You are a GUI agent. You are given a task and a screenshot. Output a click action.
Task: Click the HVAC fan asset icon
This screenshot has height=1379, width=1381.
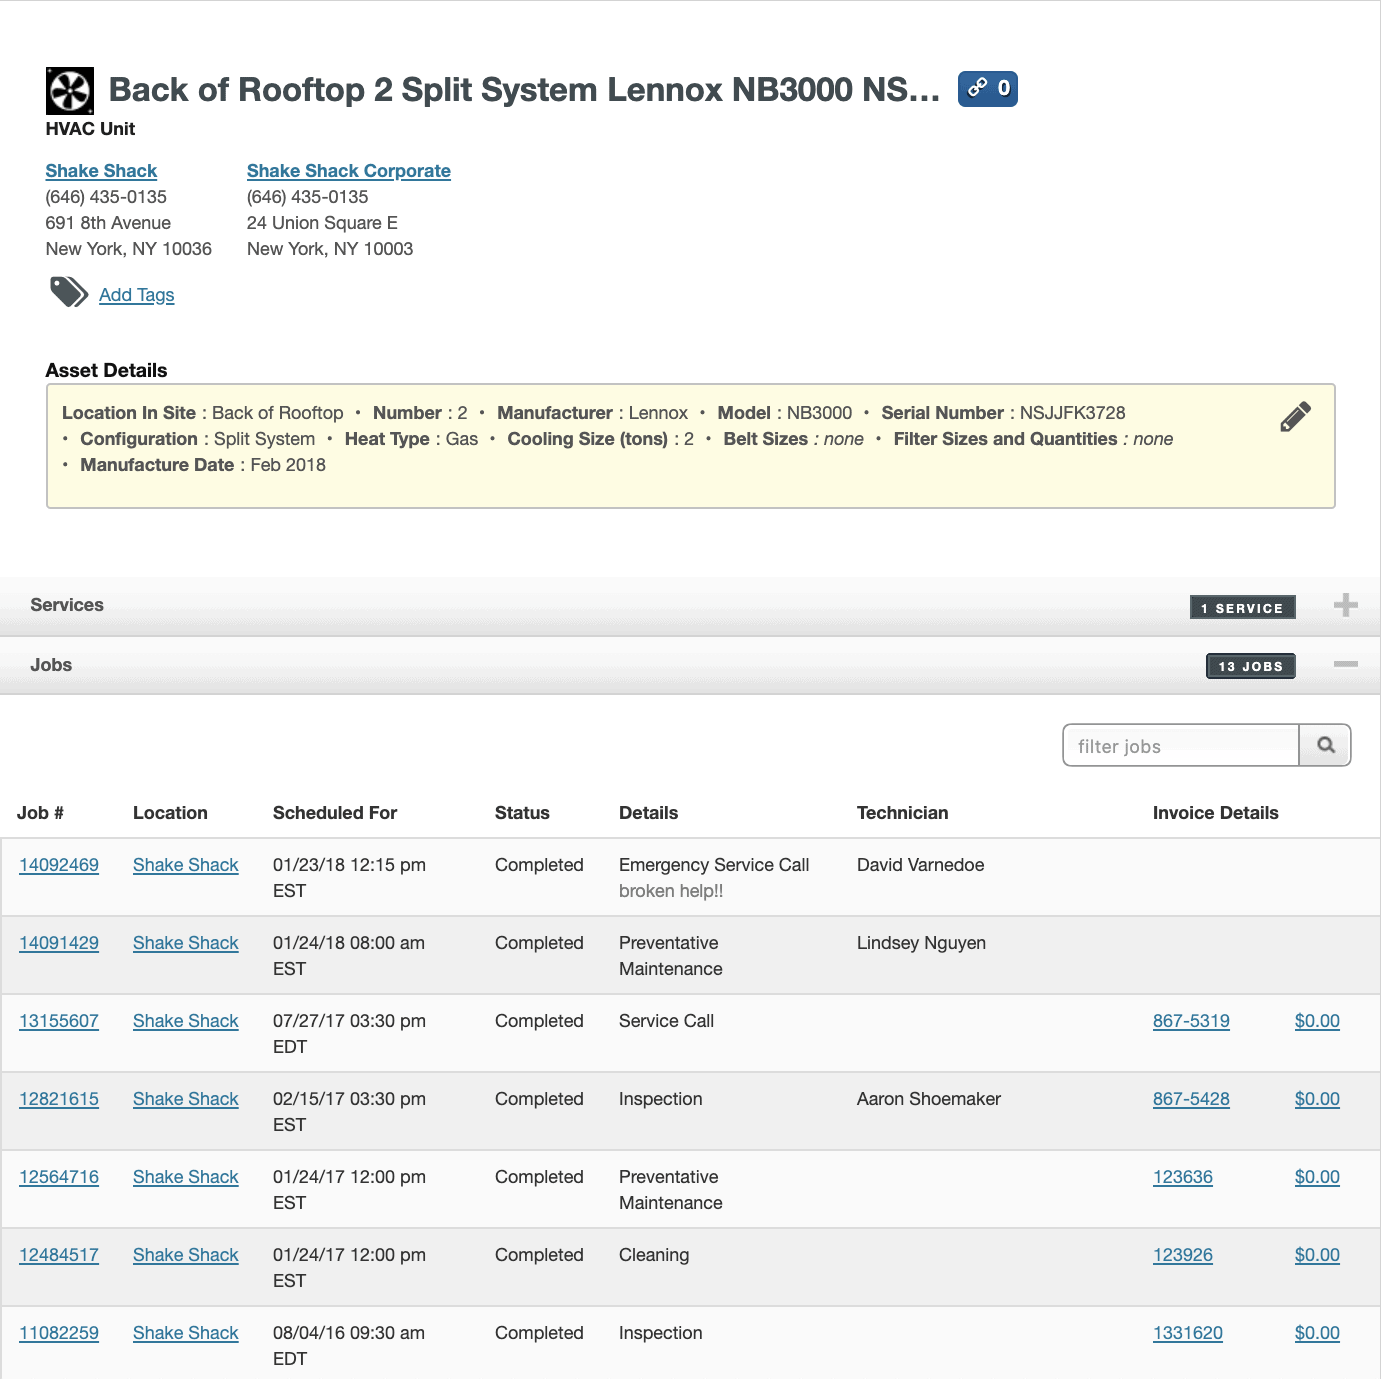pos(70,91)
